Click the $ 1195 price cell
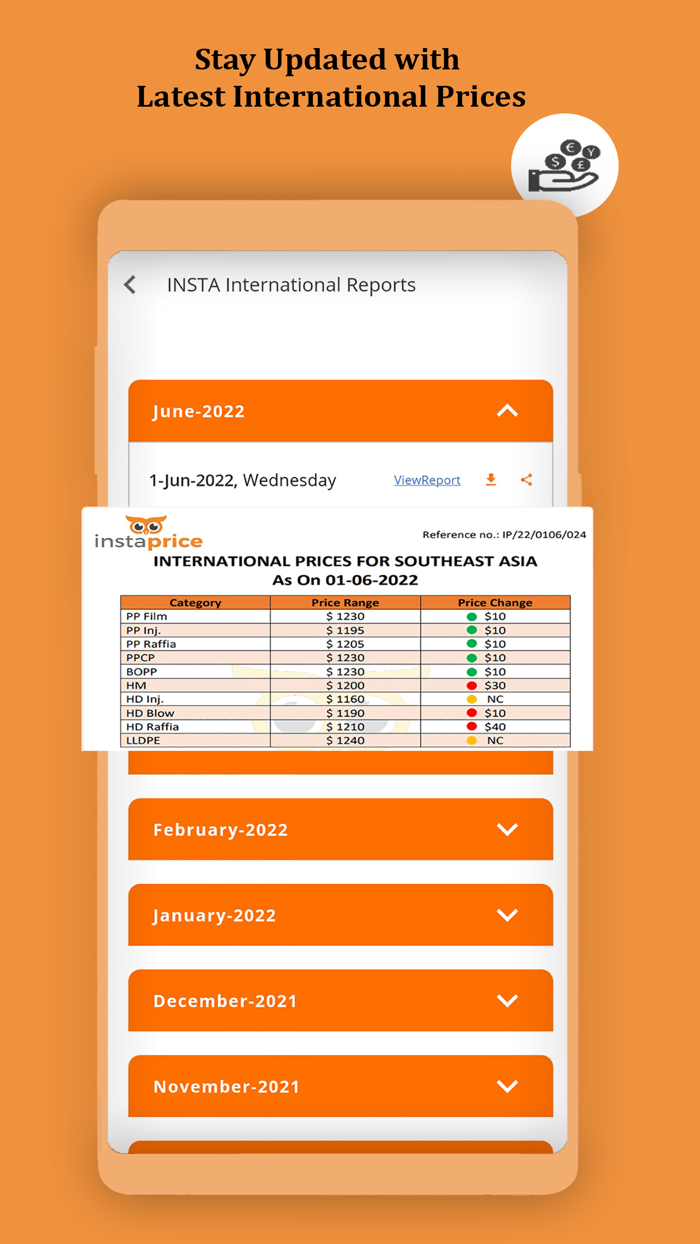This screenshot has width=700, height=1244. 345,631
